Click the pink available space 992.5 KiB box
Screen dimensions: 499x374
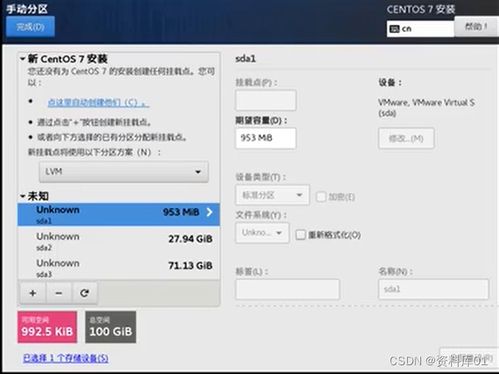click(47, 327)
